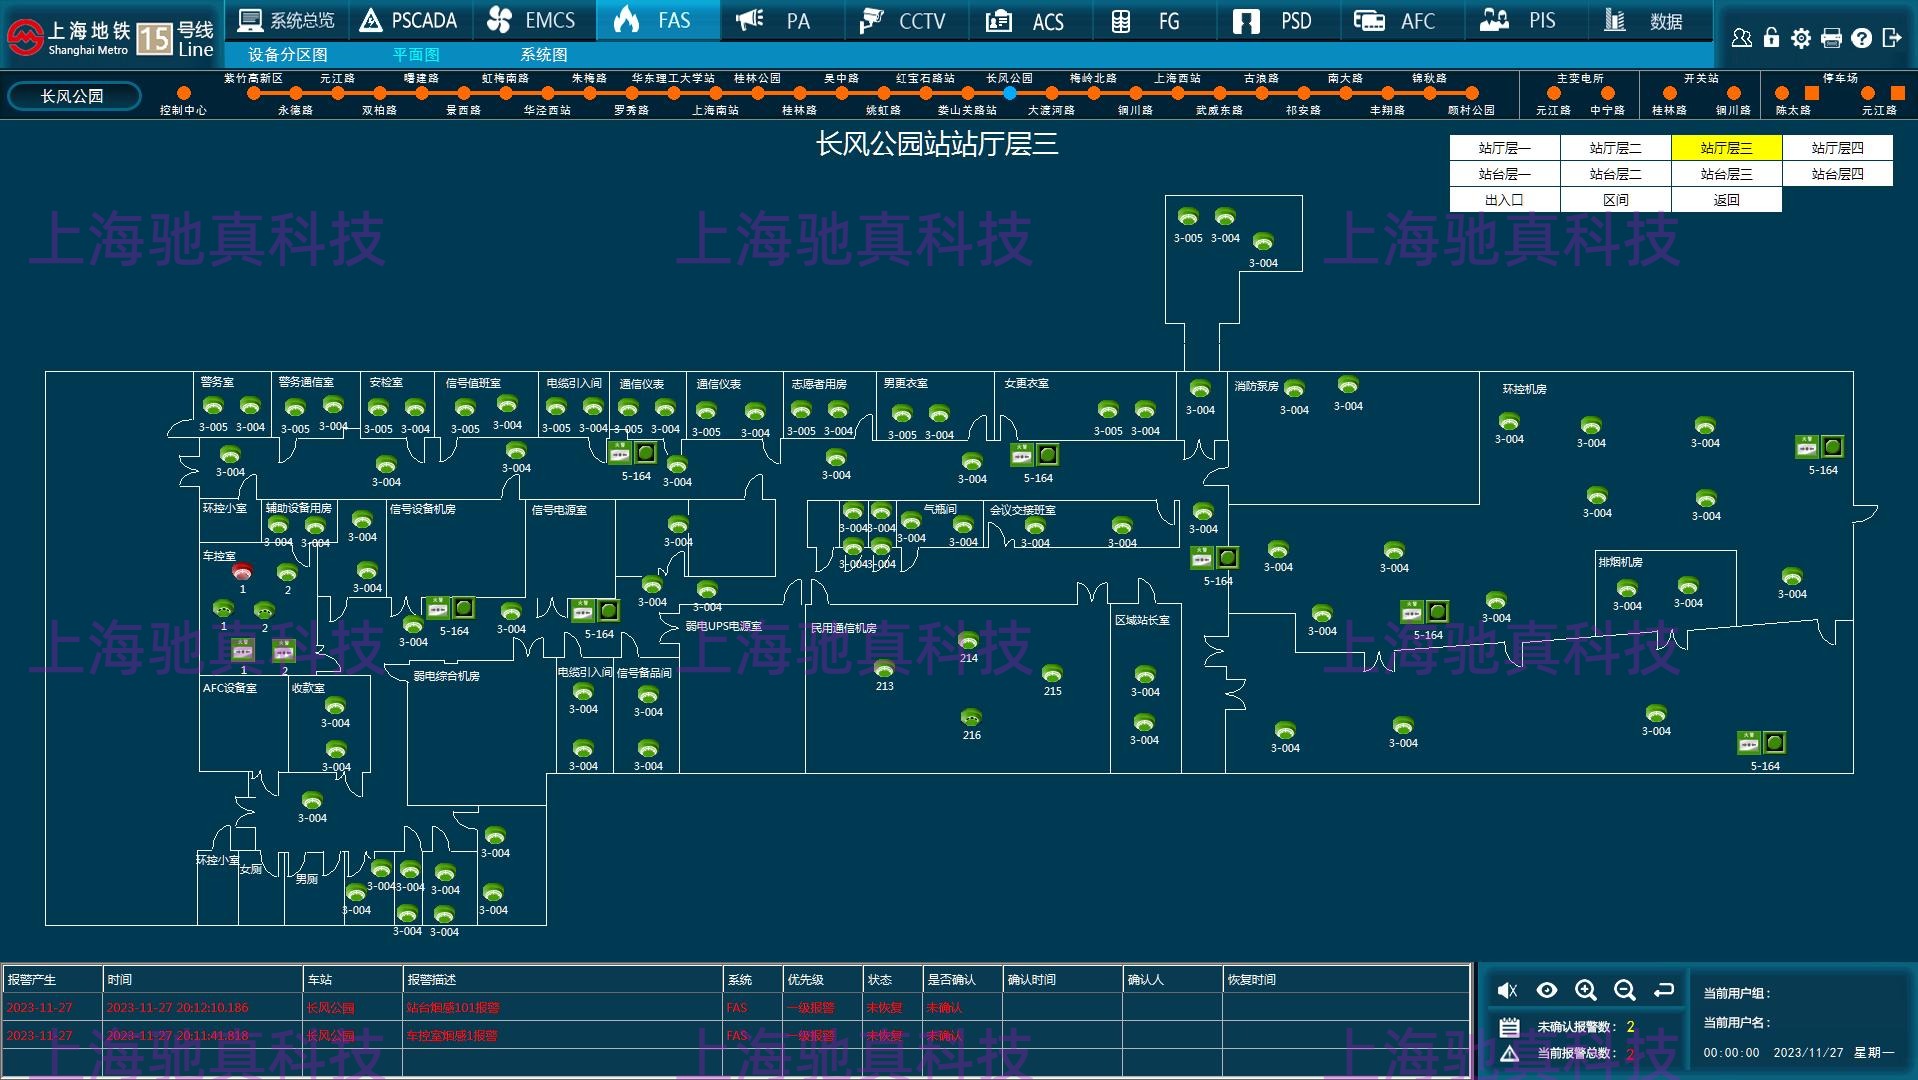Image resolution: width=1918 pixels, height=1080 pixels.
Task: Click the unlock padlock icon
Action: click(x=1771, y=38)
